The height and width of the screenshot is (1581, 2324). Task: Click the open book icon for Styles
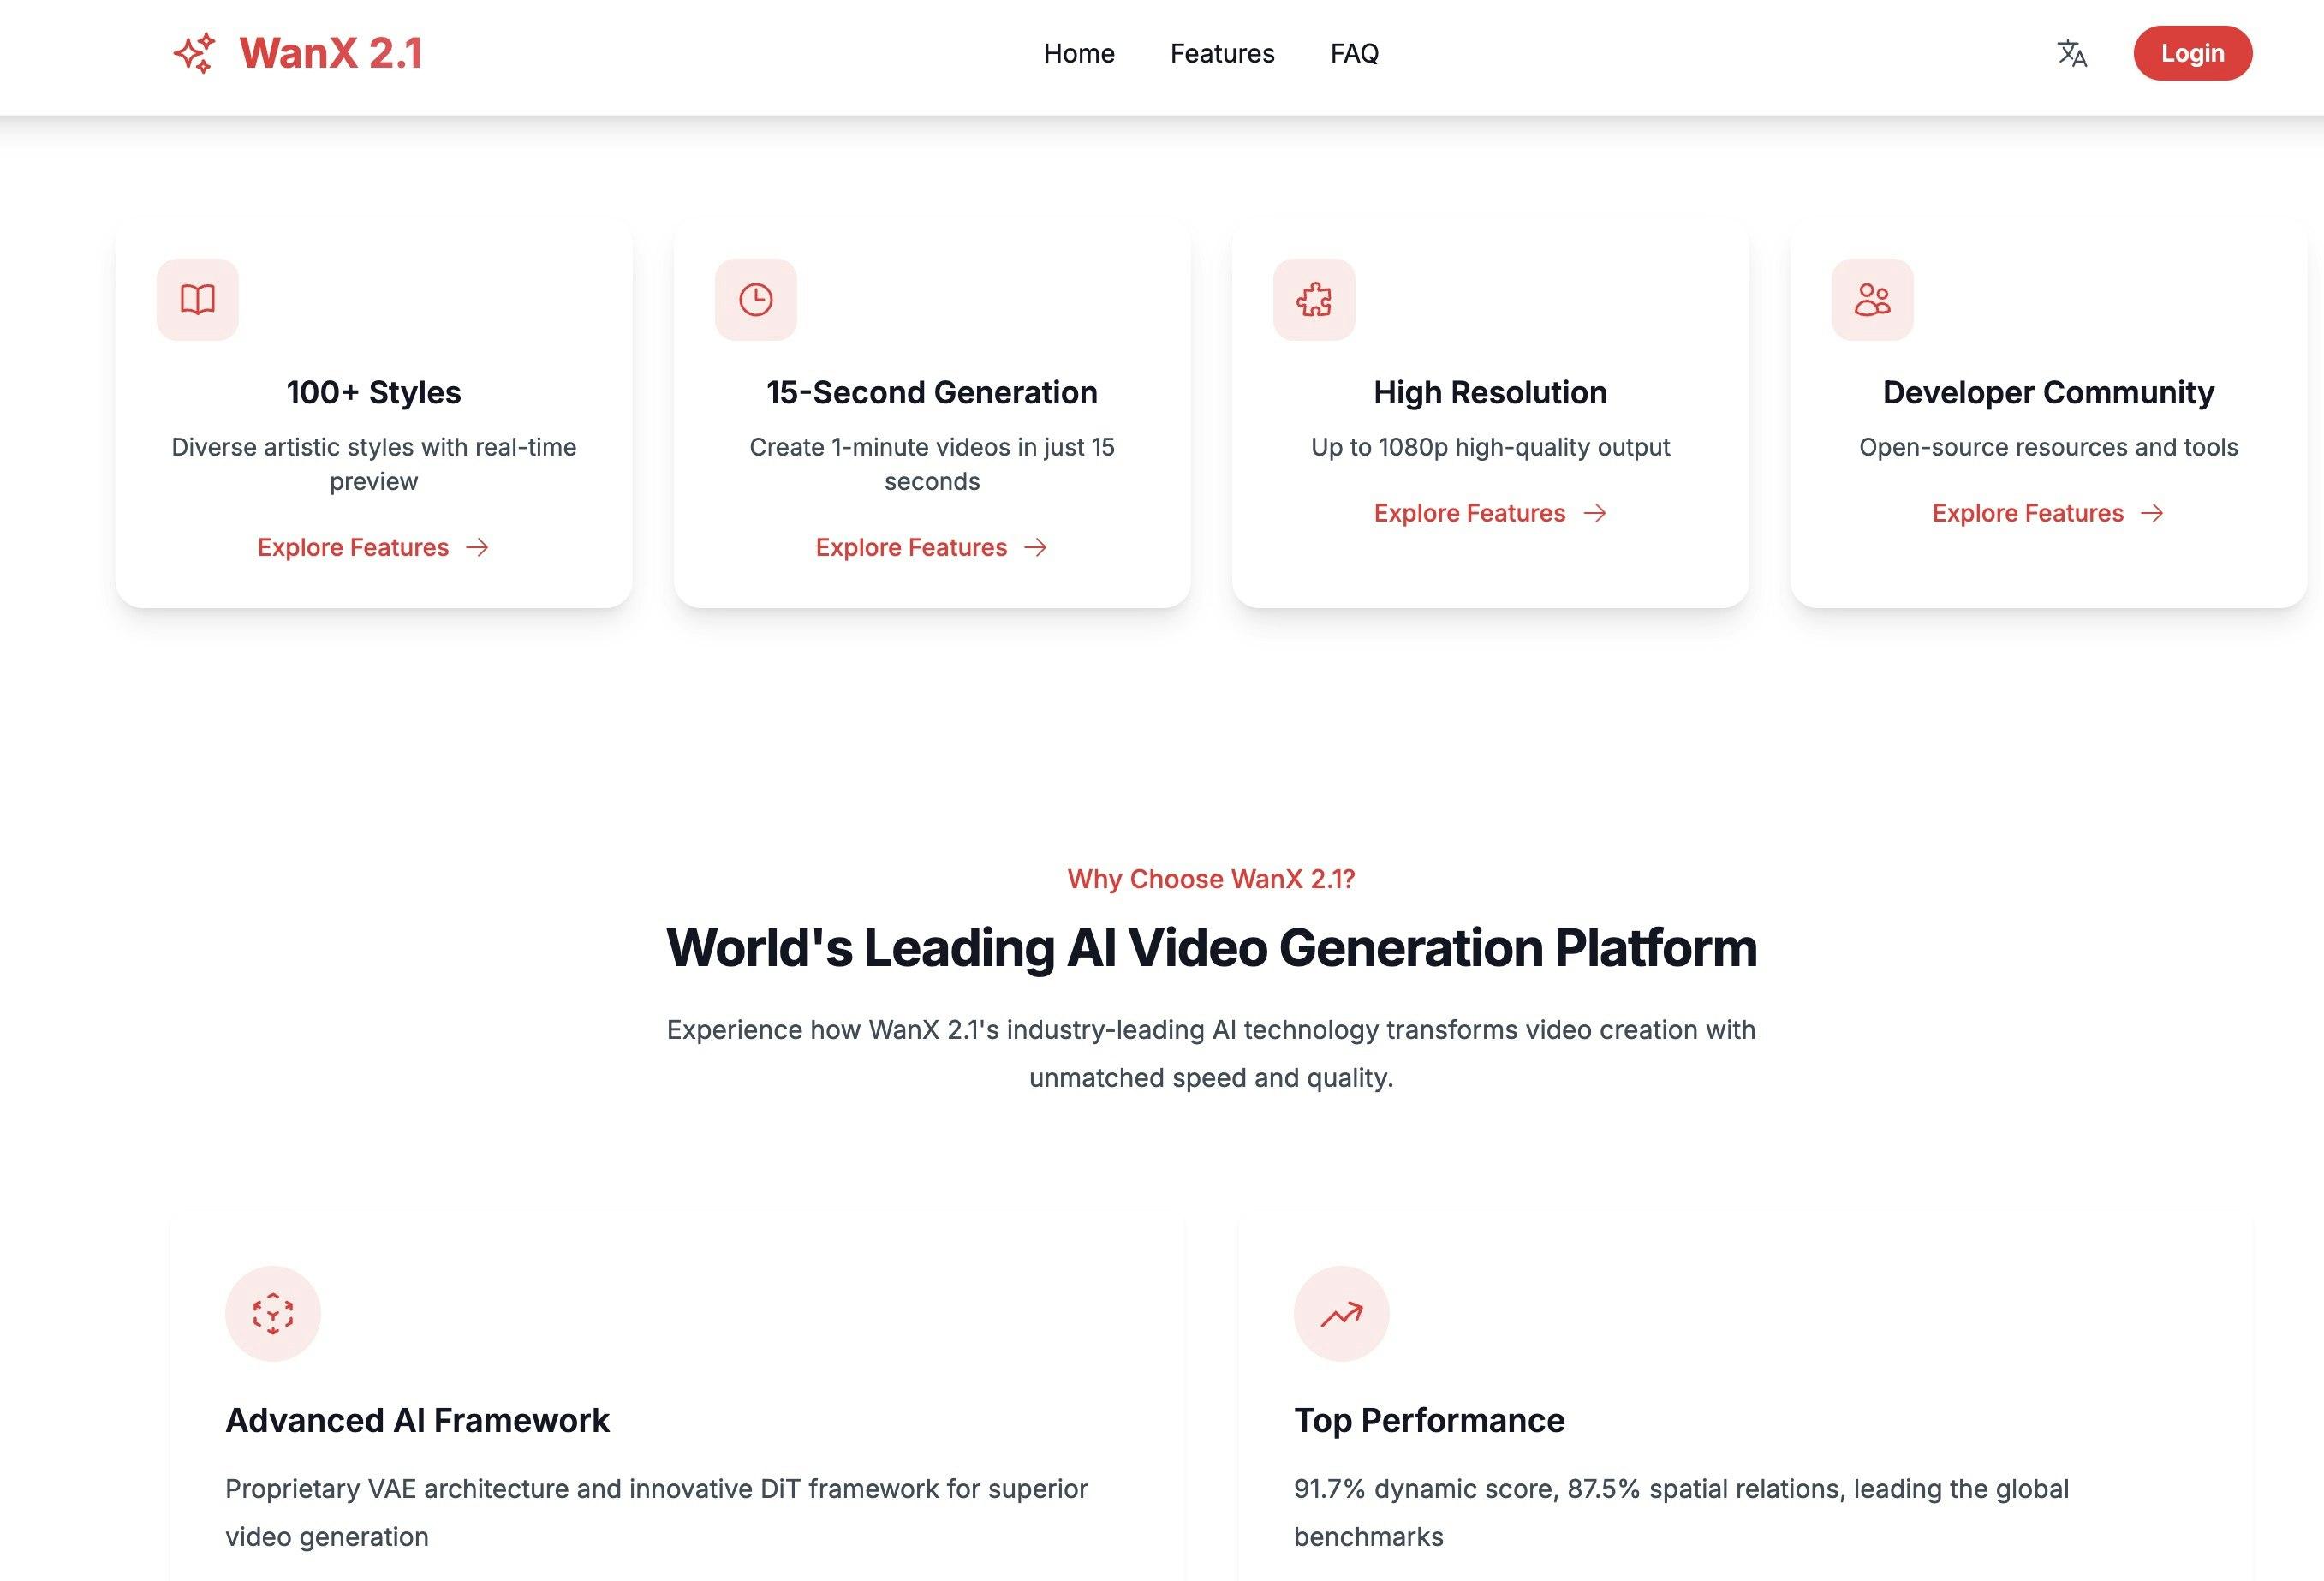click(198, 299)
